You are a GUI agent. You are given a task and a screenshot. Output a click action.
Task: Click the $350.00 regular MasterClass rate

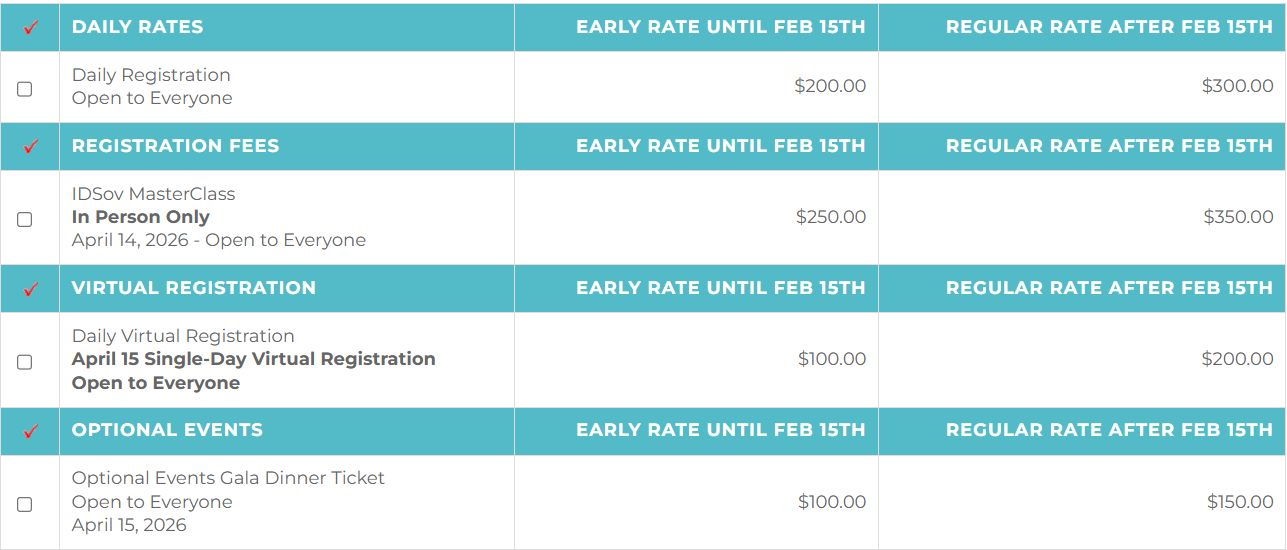pyautogui.click(x=1238, y=217)
